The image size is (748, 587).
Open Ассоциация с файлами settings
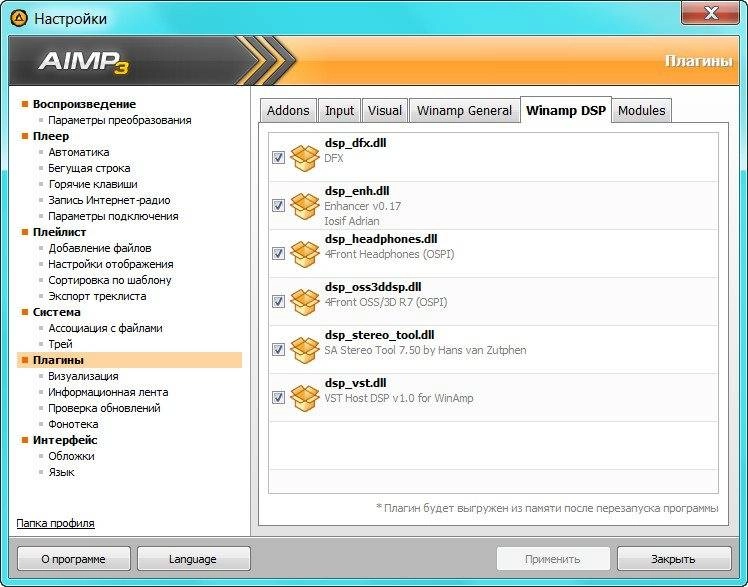105,328
